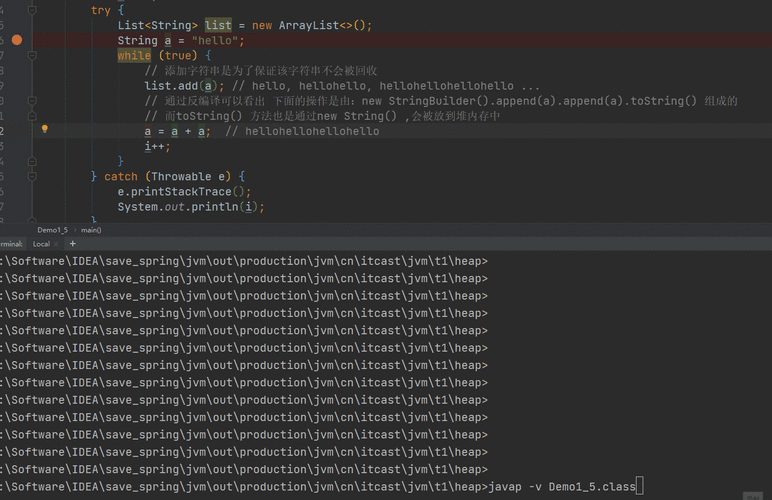Click the ArrayList class name in code
Viewport: 772px width, 500px height.
click(x=308, y=25)
